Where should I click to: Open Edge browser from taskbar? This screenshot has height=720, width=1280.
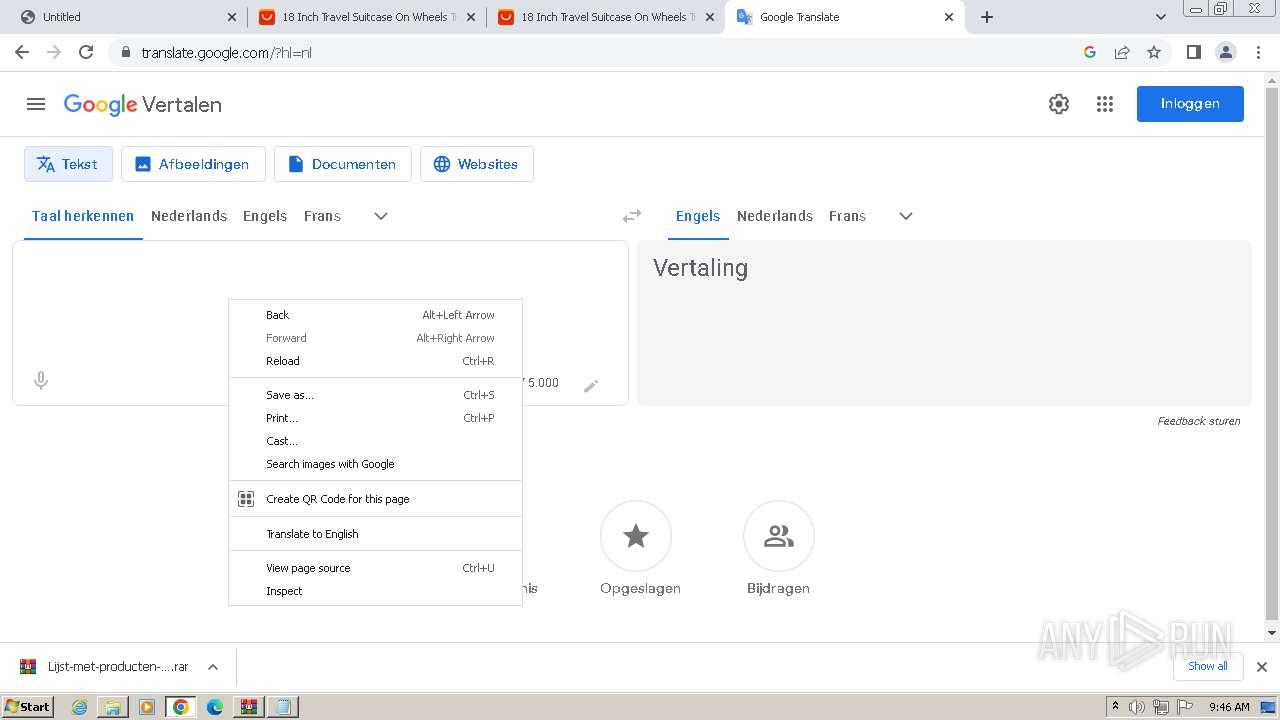[215, 707]
